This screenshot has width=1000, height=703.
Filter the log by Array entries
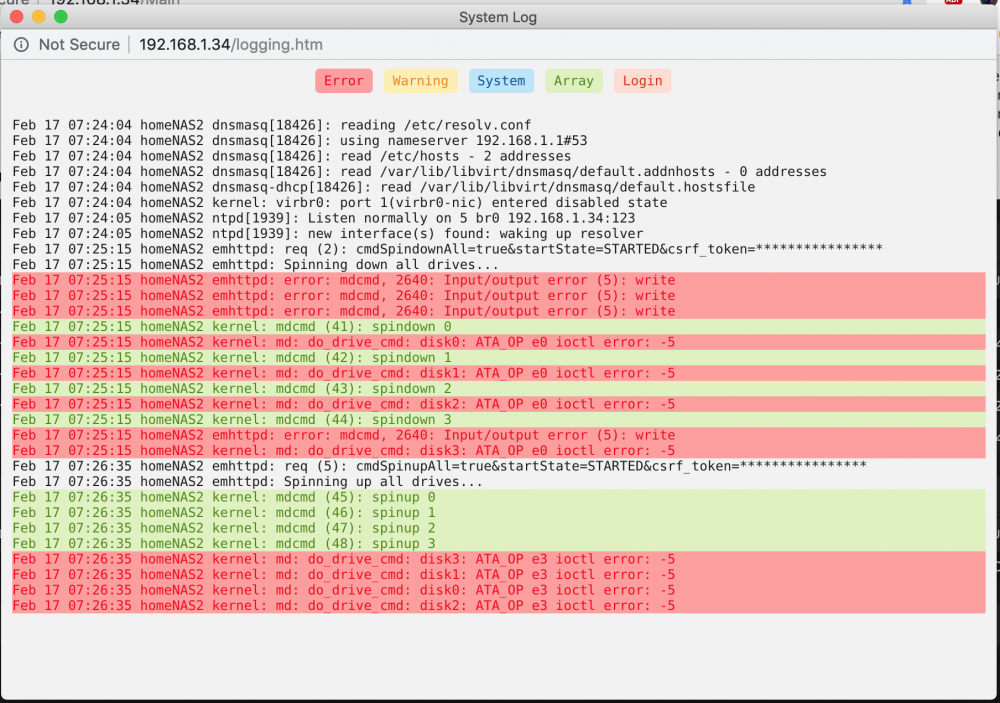click(x=573, y=81)
